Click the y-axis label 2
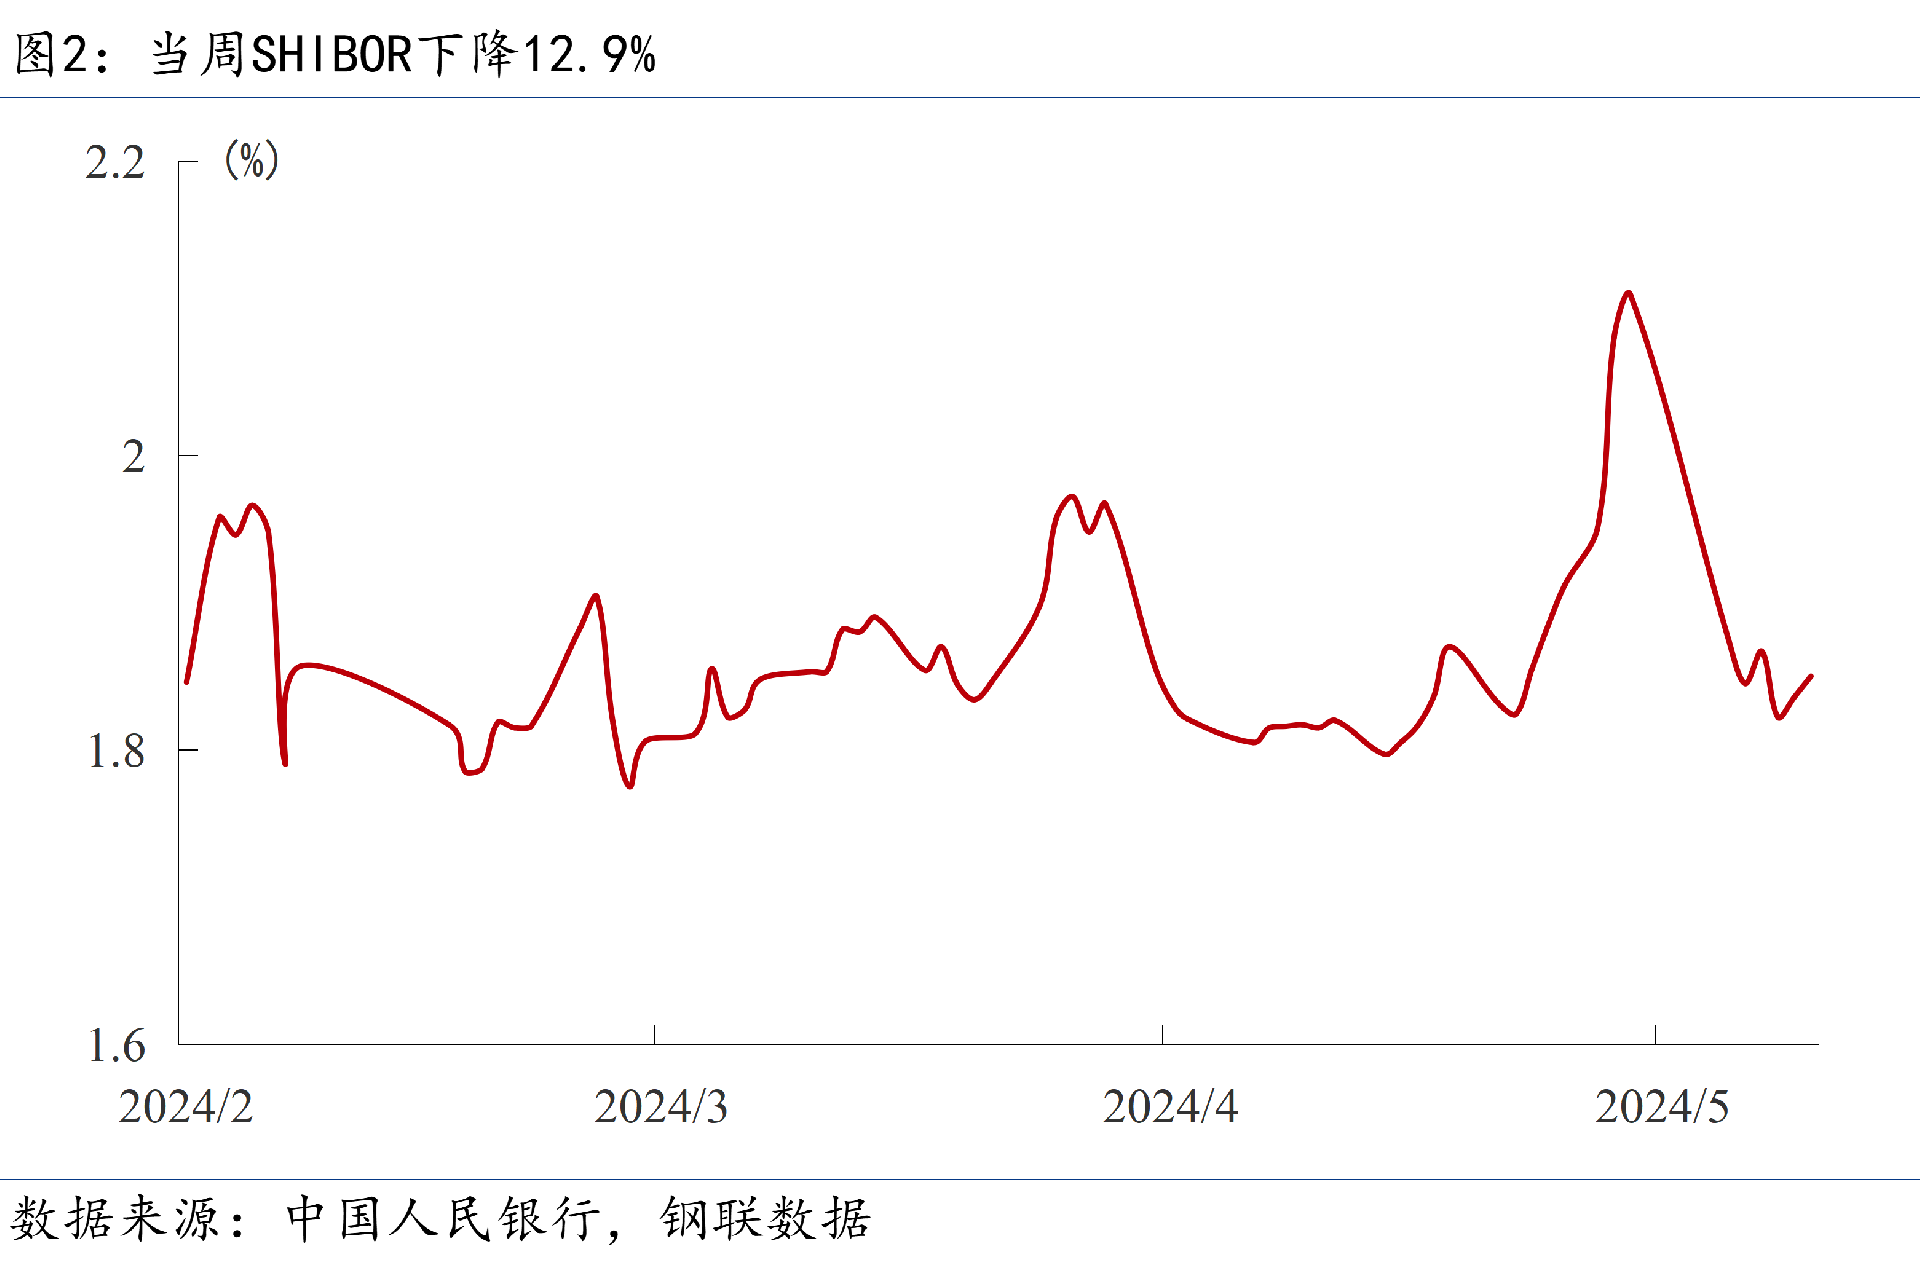The width and height of the screenshot is (1920, 1279). [x=133, y=457]
